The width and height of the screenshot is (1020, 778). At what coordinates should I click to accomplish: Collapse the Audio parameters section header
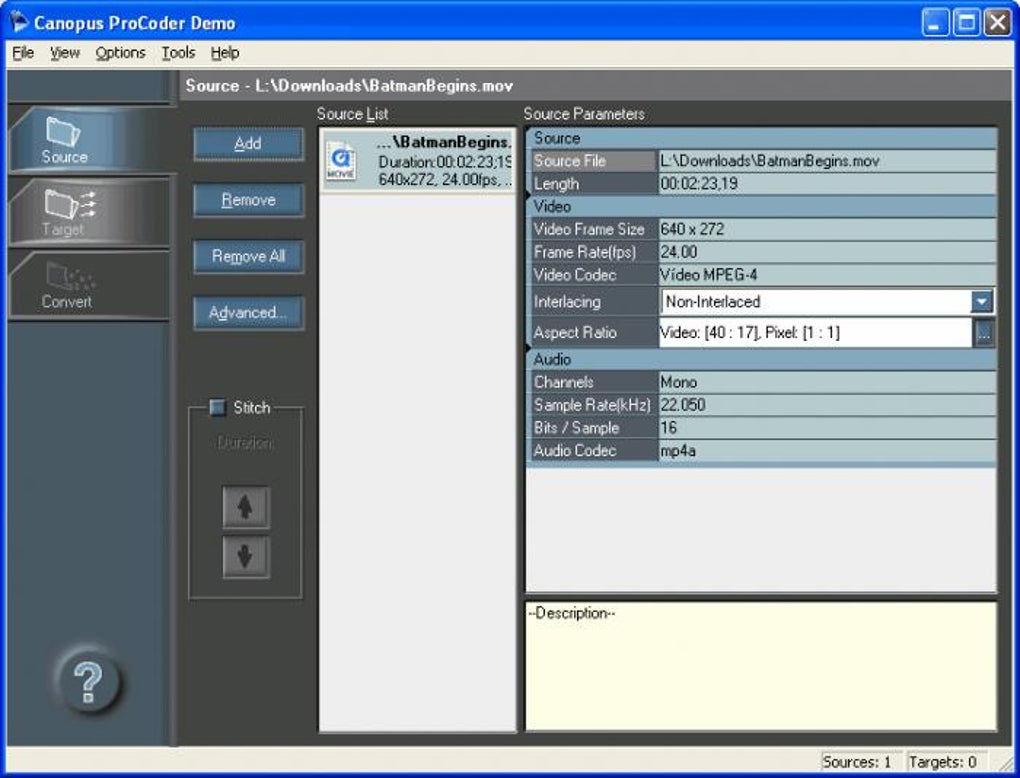tap(761, 359)
